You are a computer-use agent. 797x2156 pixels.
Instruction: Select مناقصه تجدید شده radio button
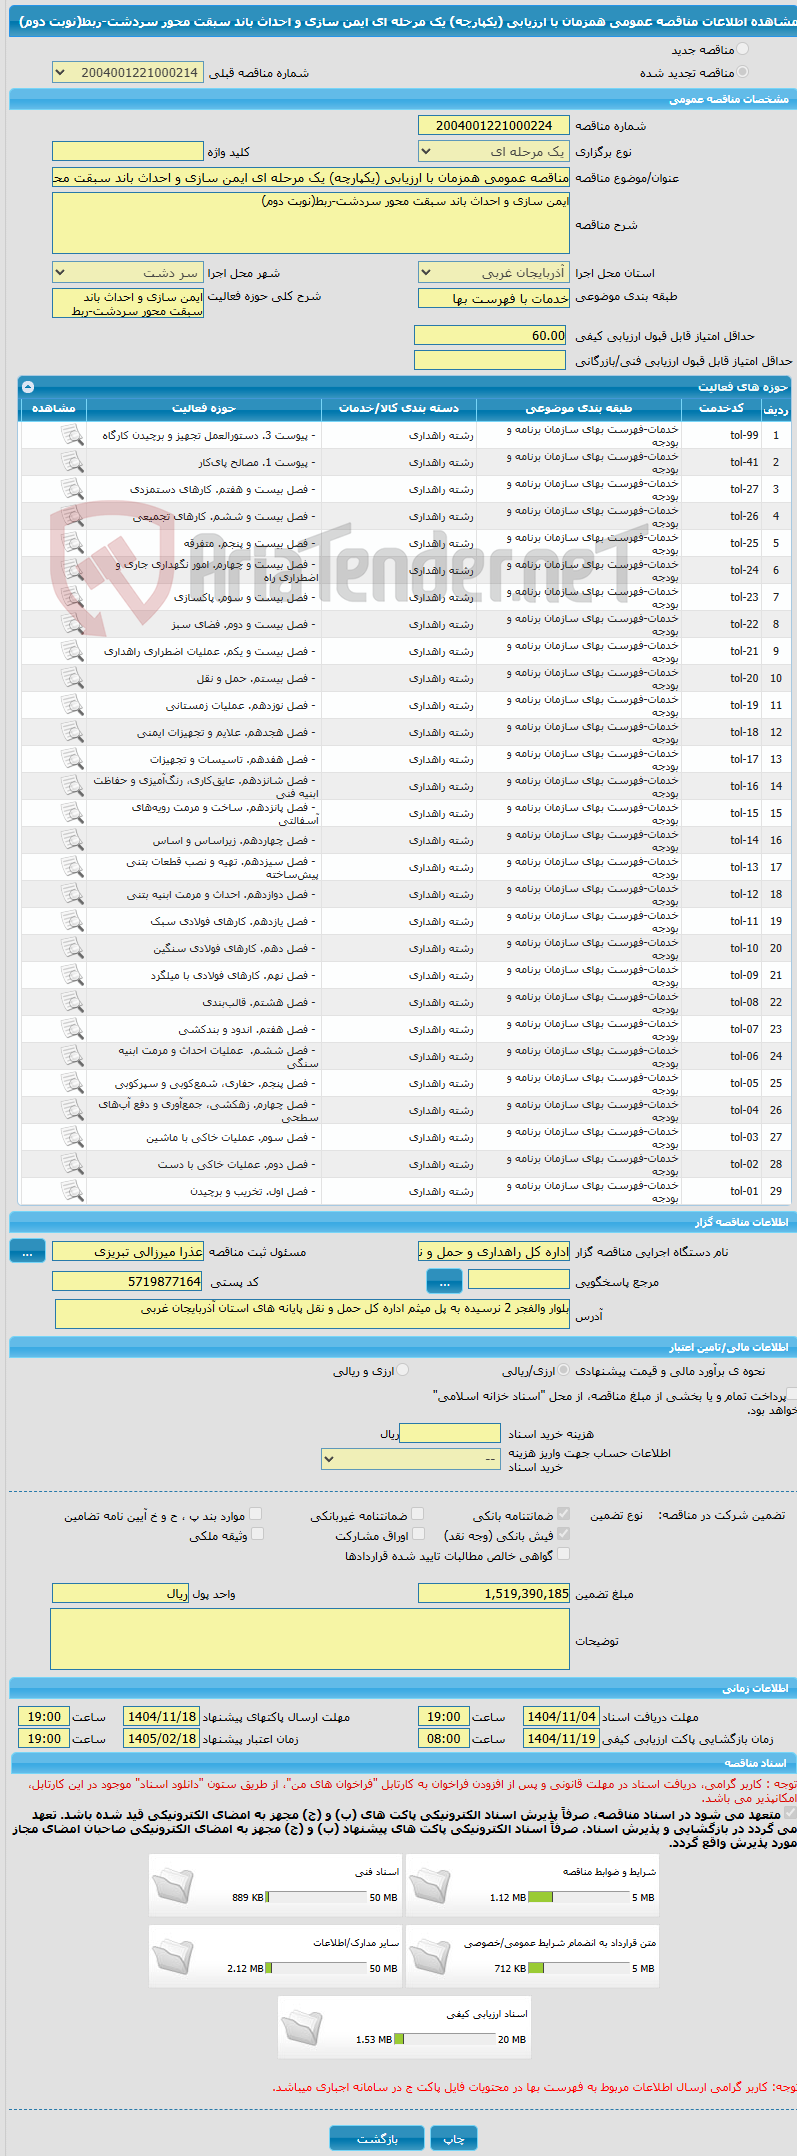pos(741,72)
